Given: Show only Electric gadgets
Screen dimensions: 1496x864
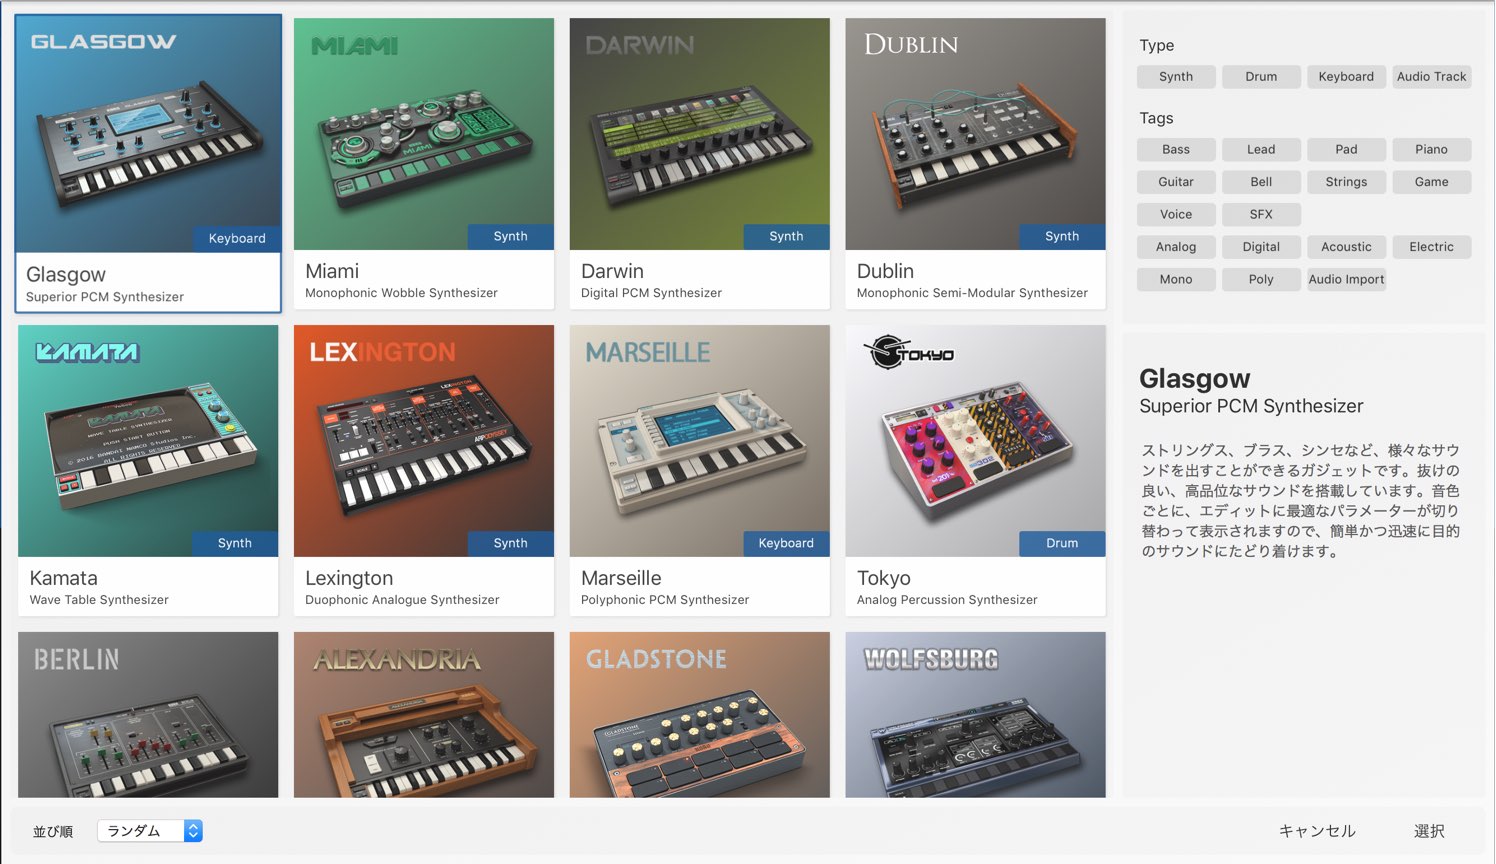Looking at the screenshot, I should tap(1432, 247).
